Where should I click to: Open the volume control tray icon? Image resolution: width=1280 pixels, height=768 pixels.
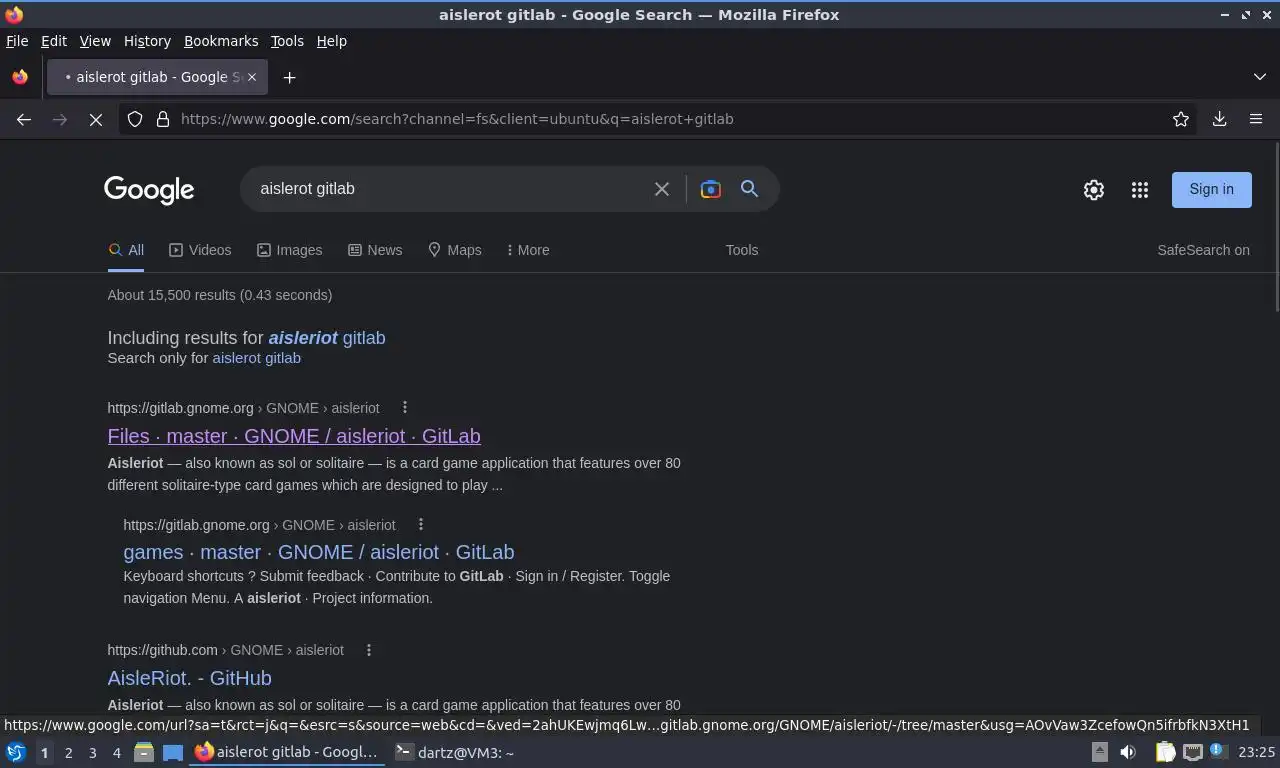[1128, 752]
